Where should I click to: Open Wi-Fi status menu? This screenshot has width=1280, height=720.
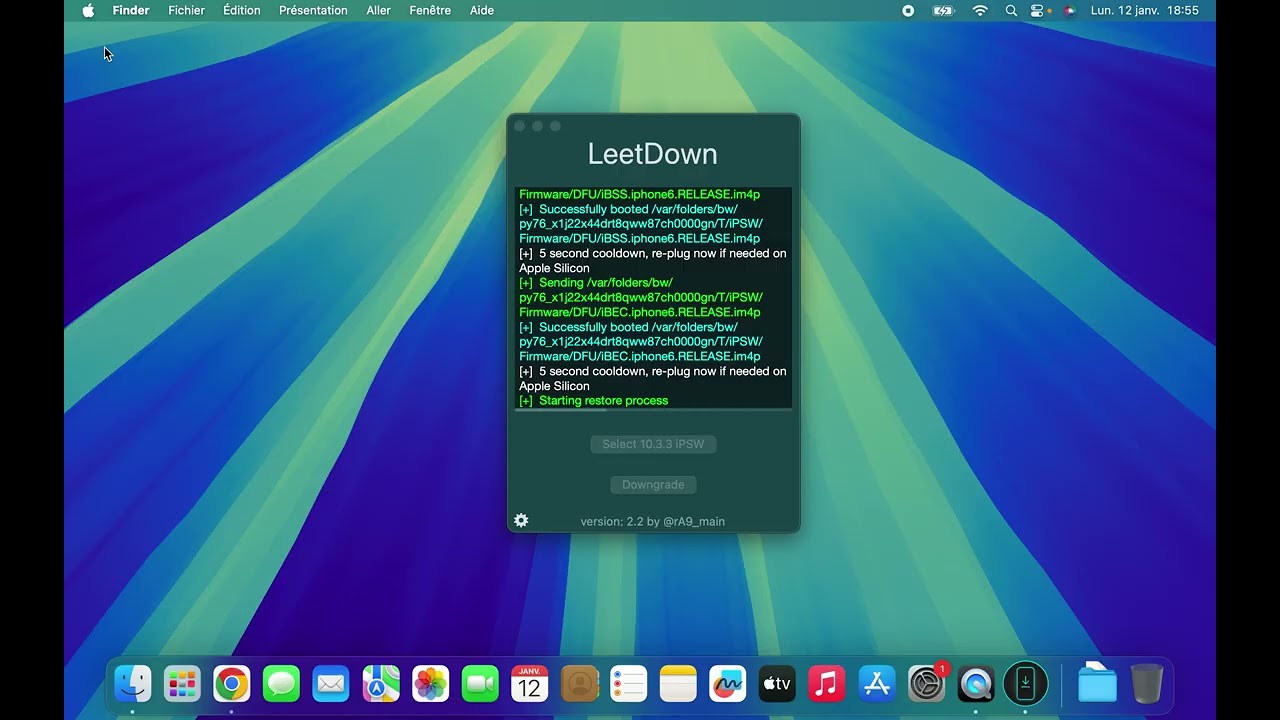980,10
